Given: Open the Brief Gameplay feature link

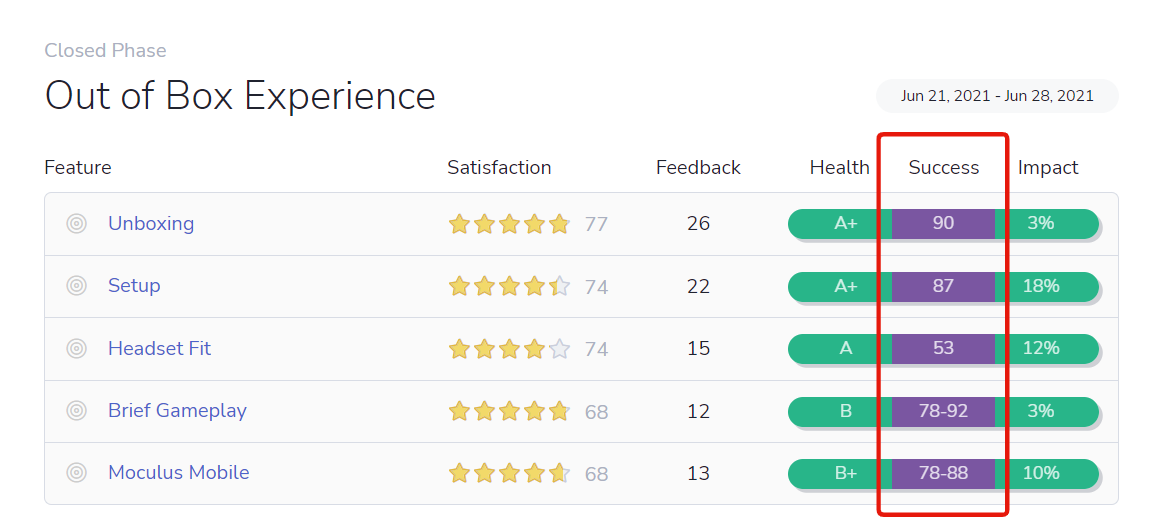Looking at the screenshot, I should [x=177, y=411].
